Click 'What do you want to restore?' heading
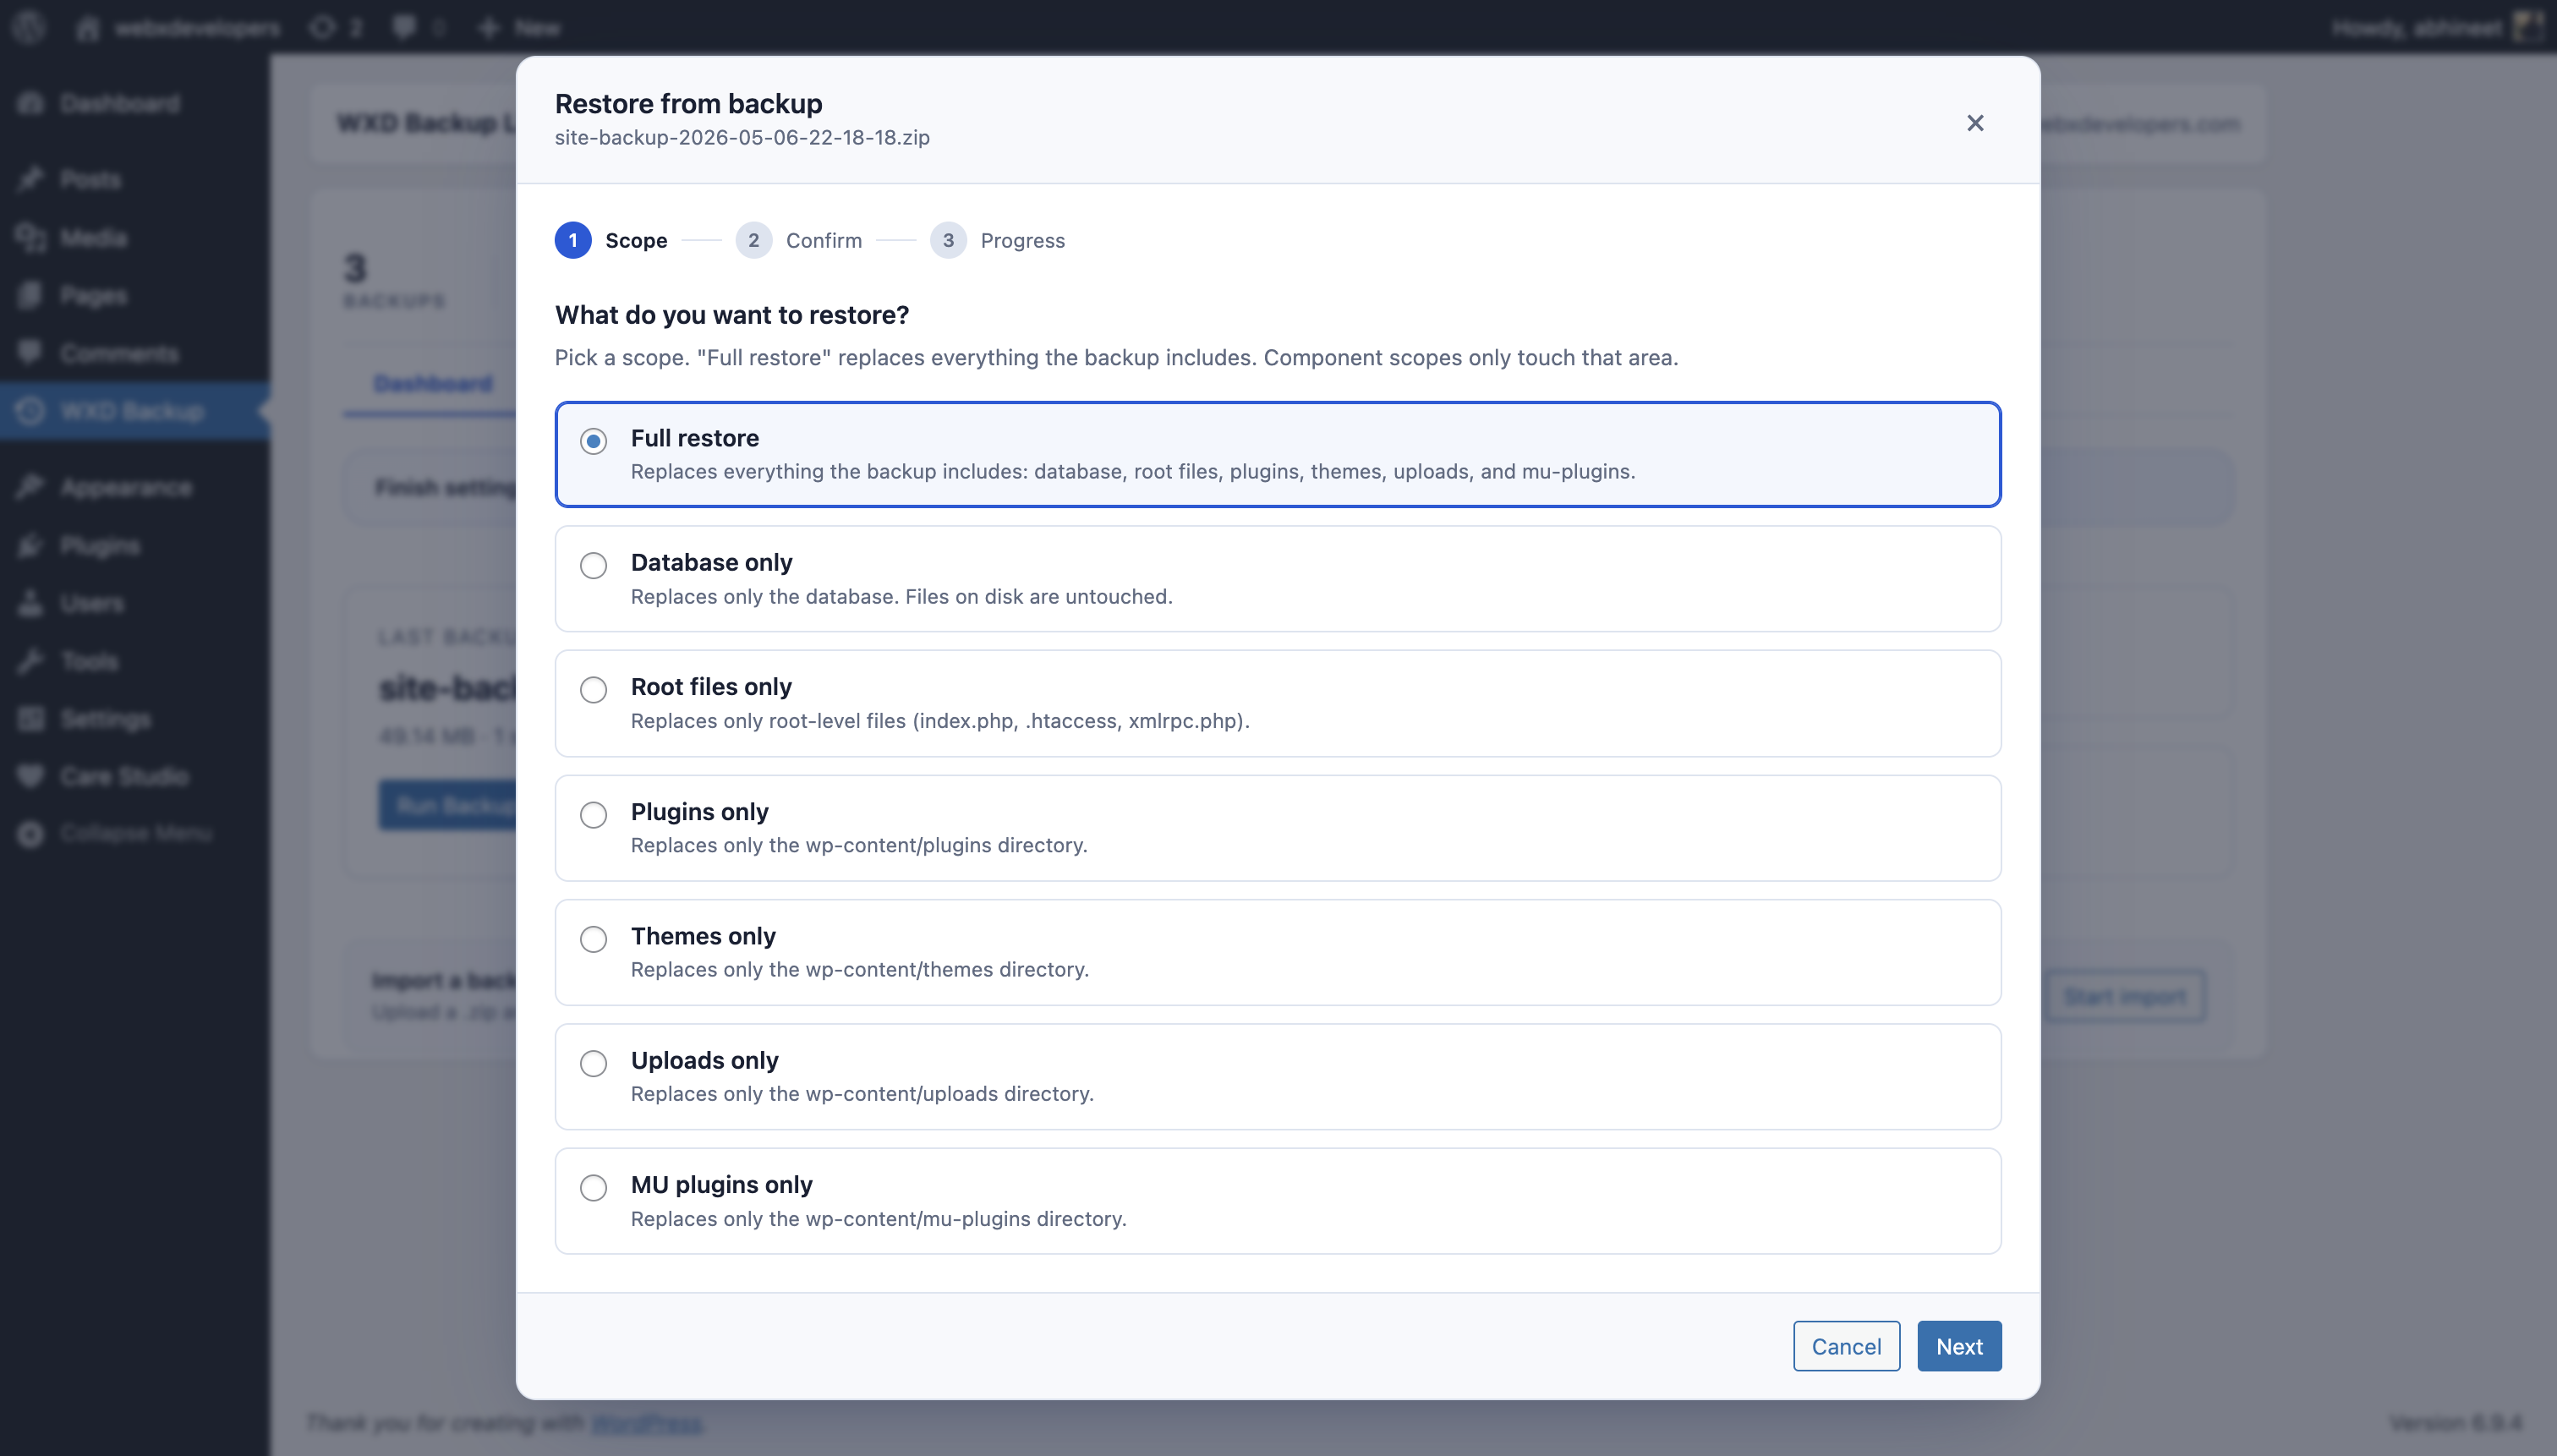 pyautogui.click(x=732, y=315)
